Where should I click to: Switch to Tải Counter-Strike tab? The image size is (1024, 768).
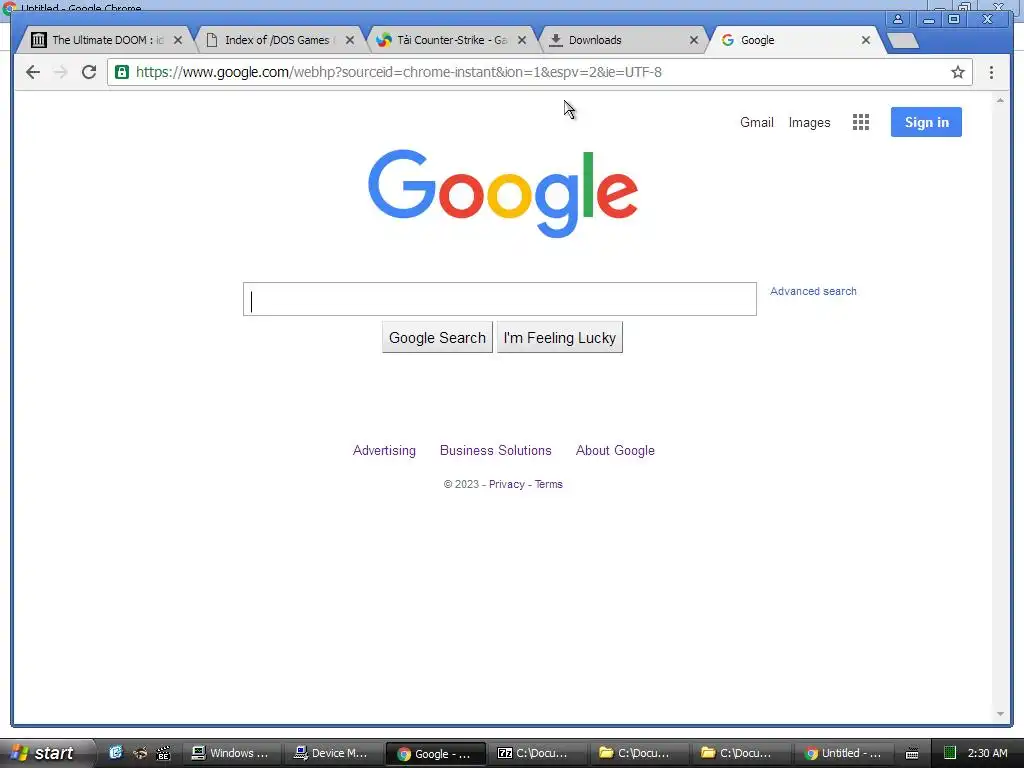click(x=451, y=40)
